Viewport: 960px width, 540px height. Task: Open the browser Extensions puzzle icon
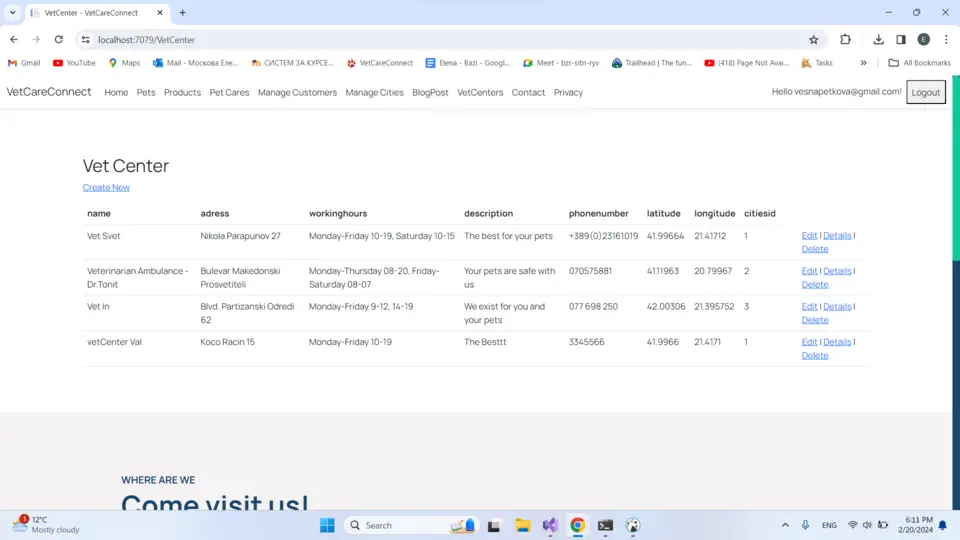[845, 40]
